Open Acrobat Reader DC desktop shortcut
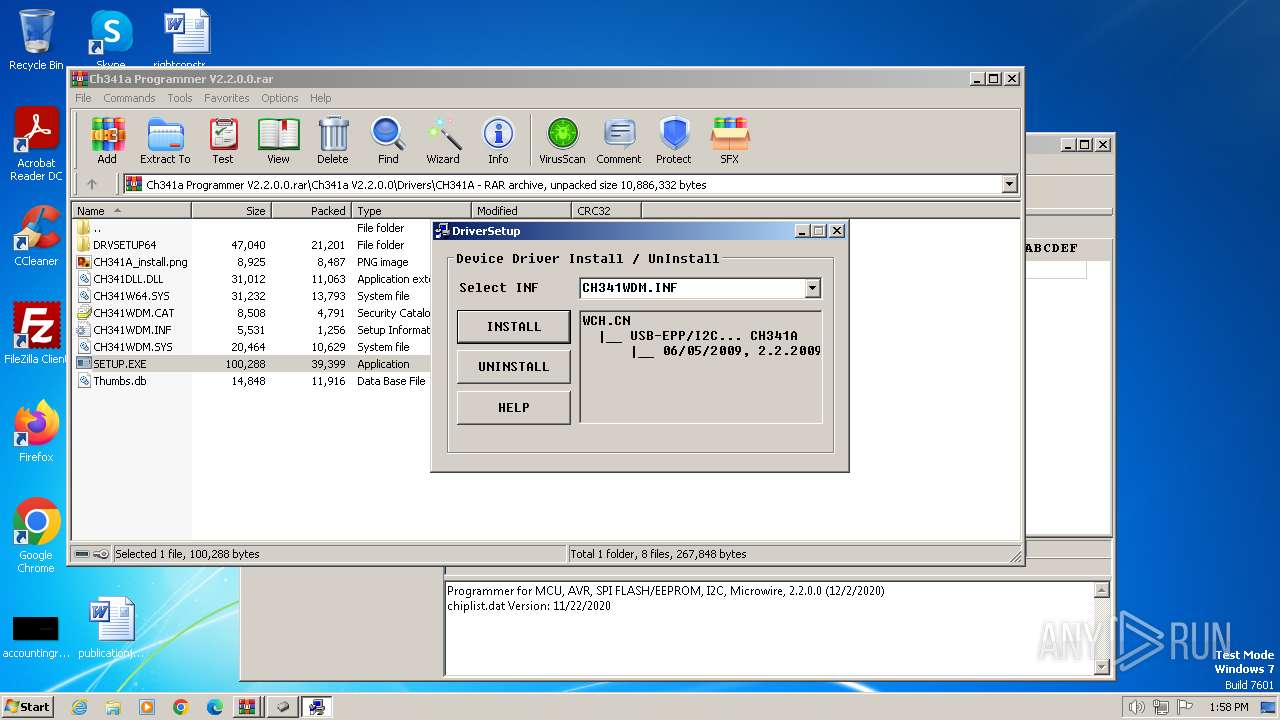The image size is (1280, 720). click(x=36, y=145)
